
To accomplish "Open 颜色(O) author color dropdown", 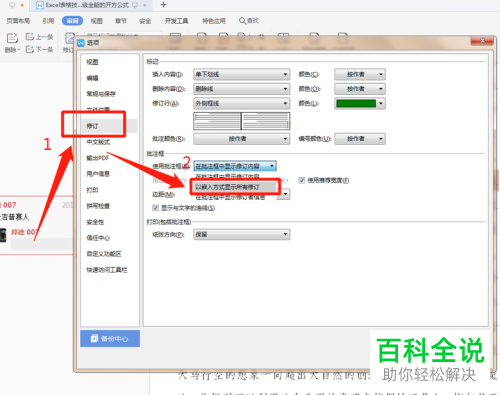I will pyautogui.click(x=360, y=89).
